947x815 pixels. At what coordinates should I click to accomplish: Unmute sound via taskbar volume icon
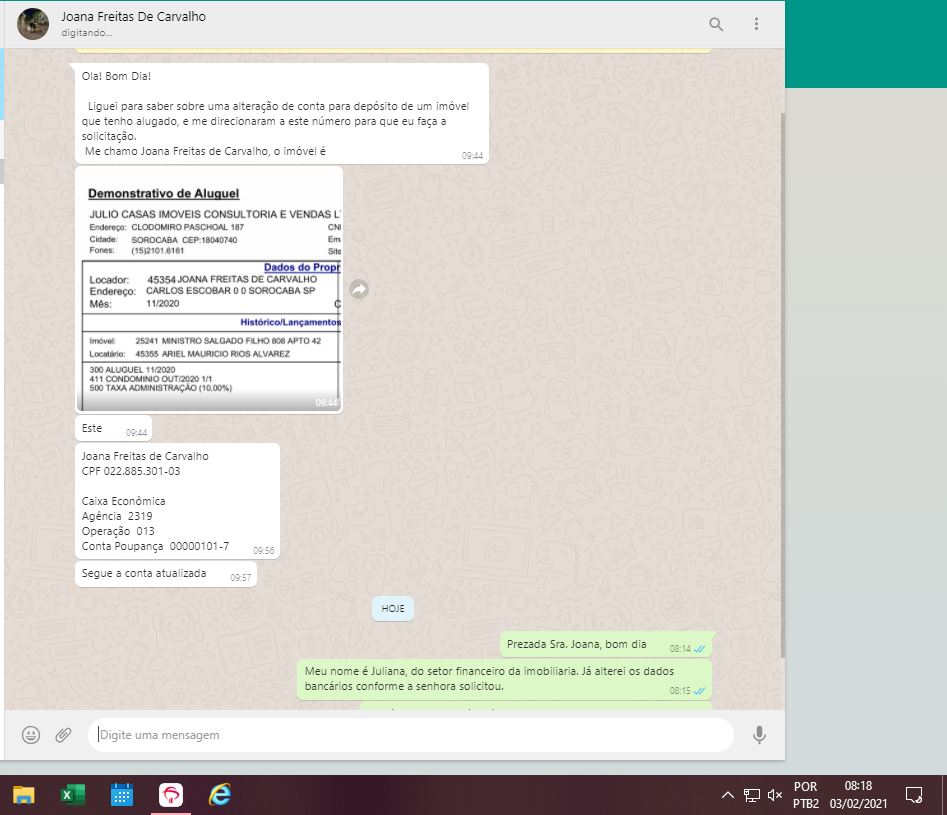pos(775,795)
